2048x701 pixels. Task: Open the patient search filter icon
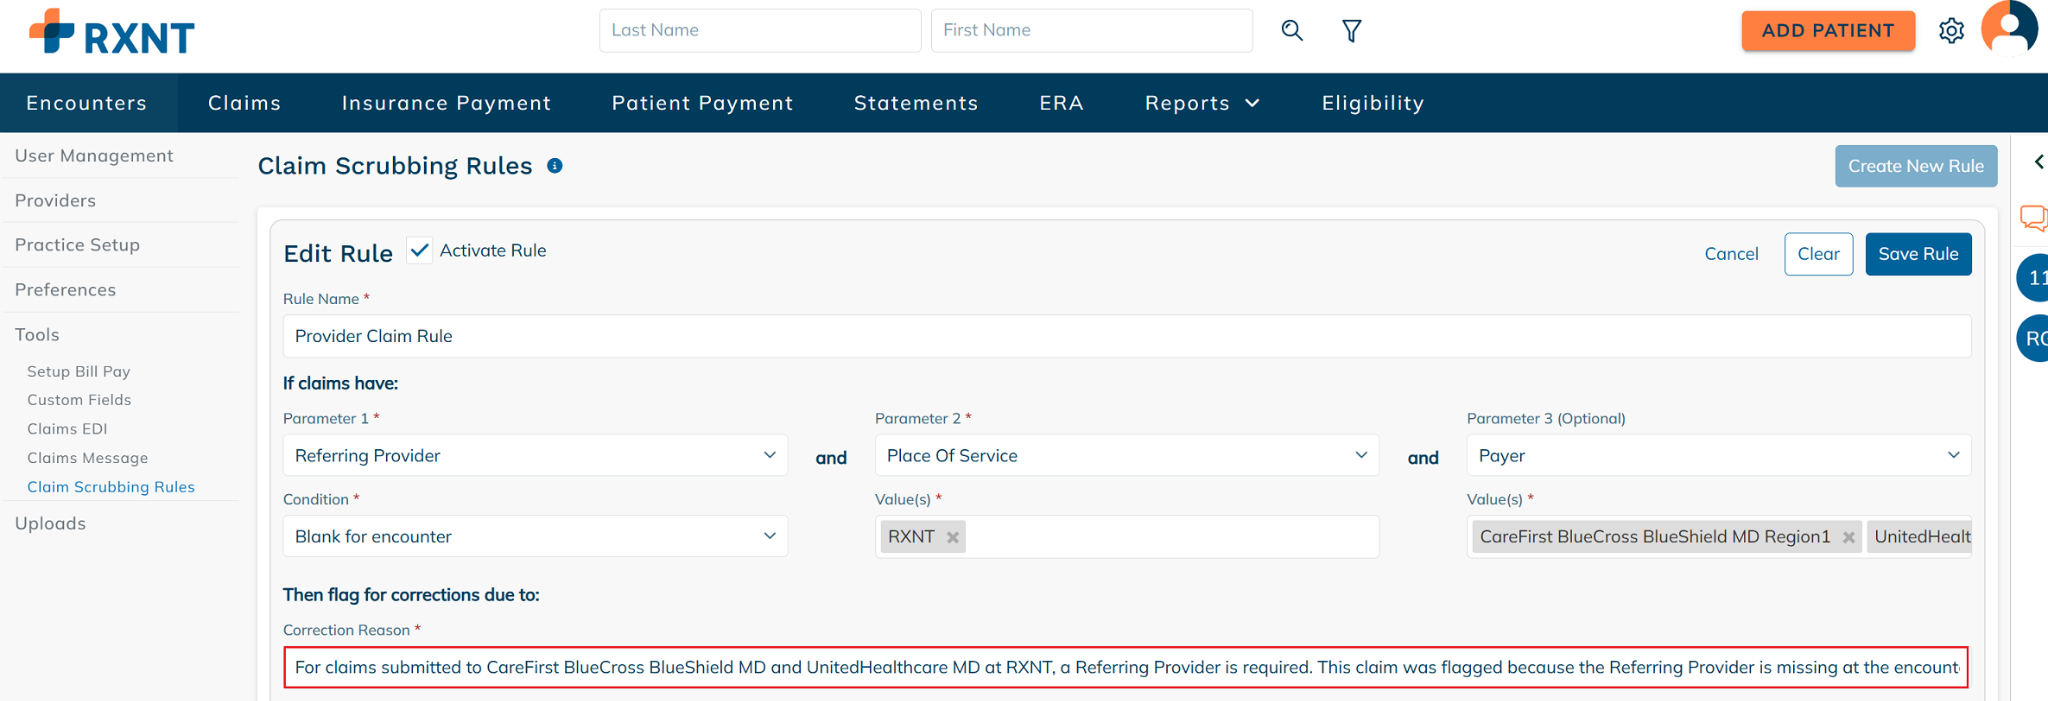click(1351, 31)
